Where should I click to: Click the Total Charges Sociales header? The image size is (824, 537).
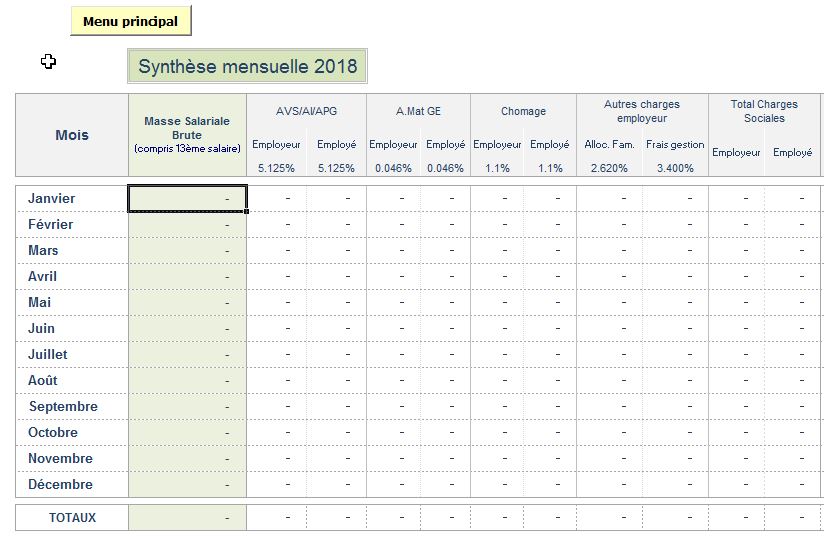763,111
